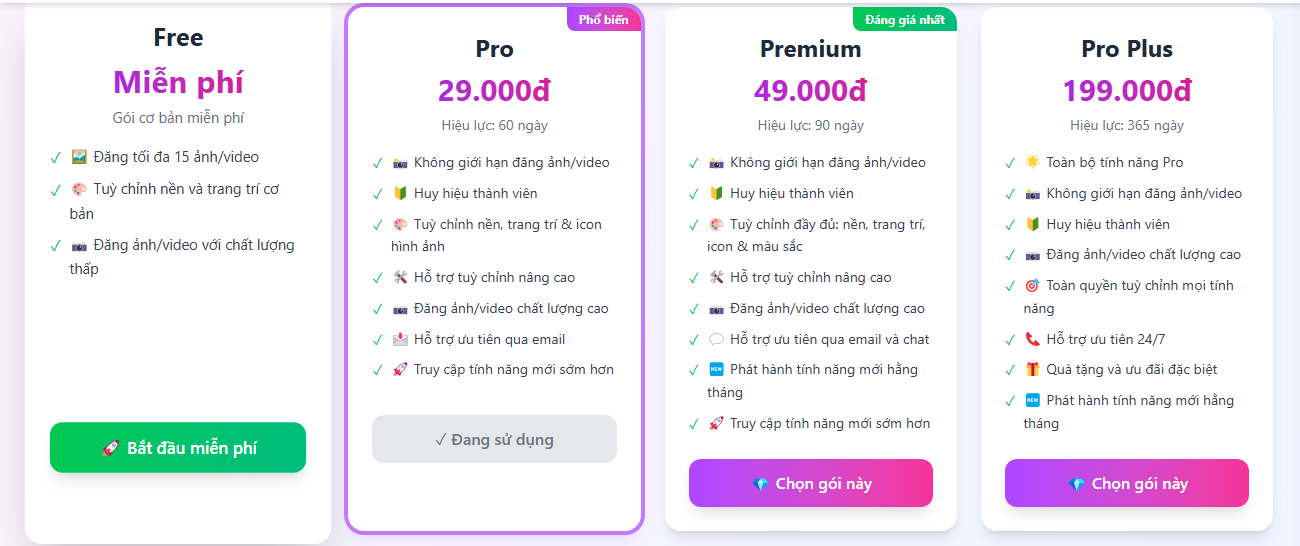The width and height of the screenshot is (1300, 546).
Task: Click the target icon at 'Toàn quyền tuỳ chỉnh mọi tính năng'
Action: tap(1032, 286)
